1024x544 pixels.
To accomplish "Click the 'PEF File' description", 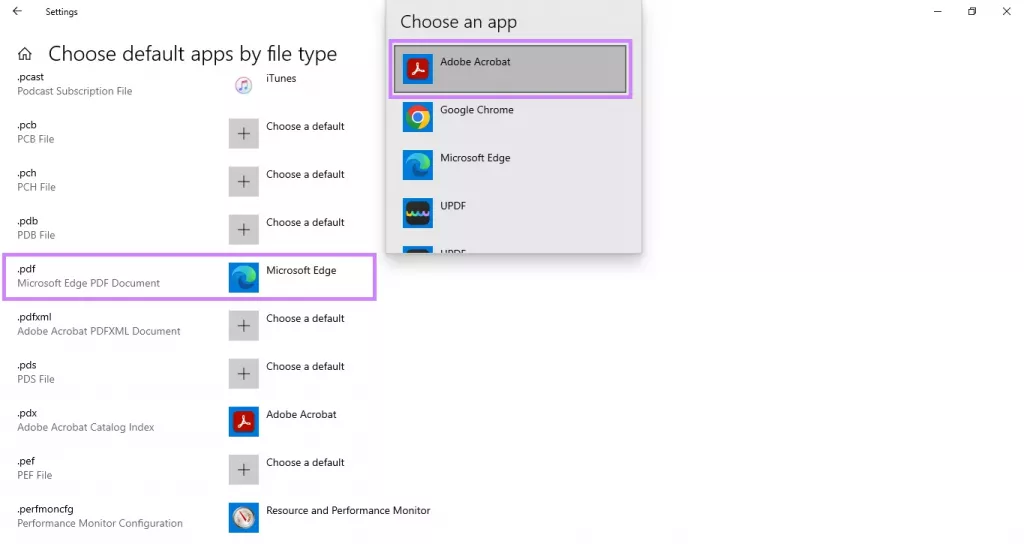I will [x=35, y=475].
